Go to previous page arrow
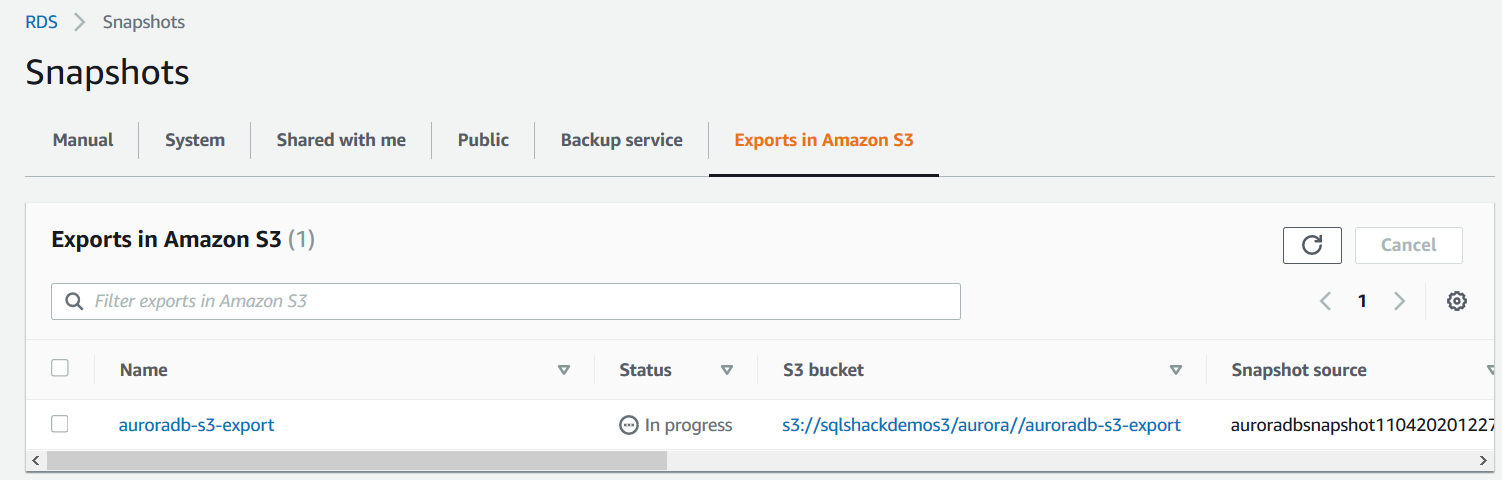This screenshot has width=1502, height=480. (1326, 301)
